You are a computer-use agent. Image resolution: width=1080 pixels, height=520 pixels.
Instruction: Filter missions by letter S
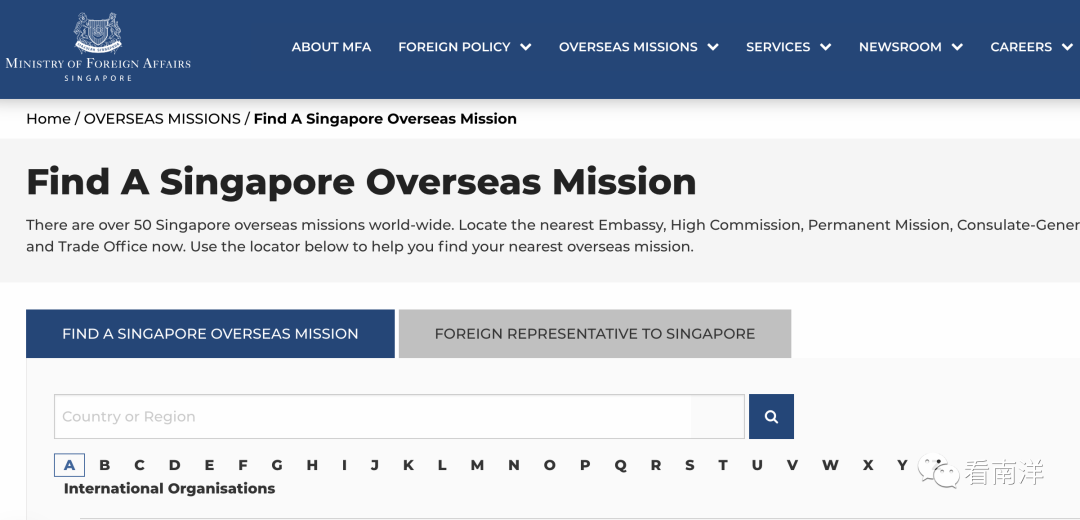(689, 466)
